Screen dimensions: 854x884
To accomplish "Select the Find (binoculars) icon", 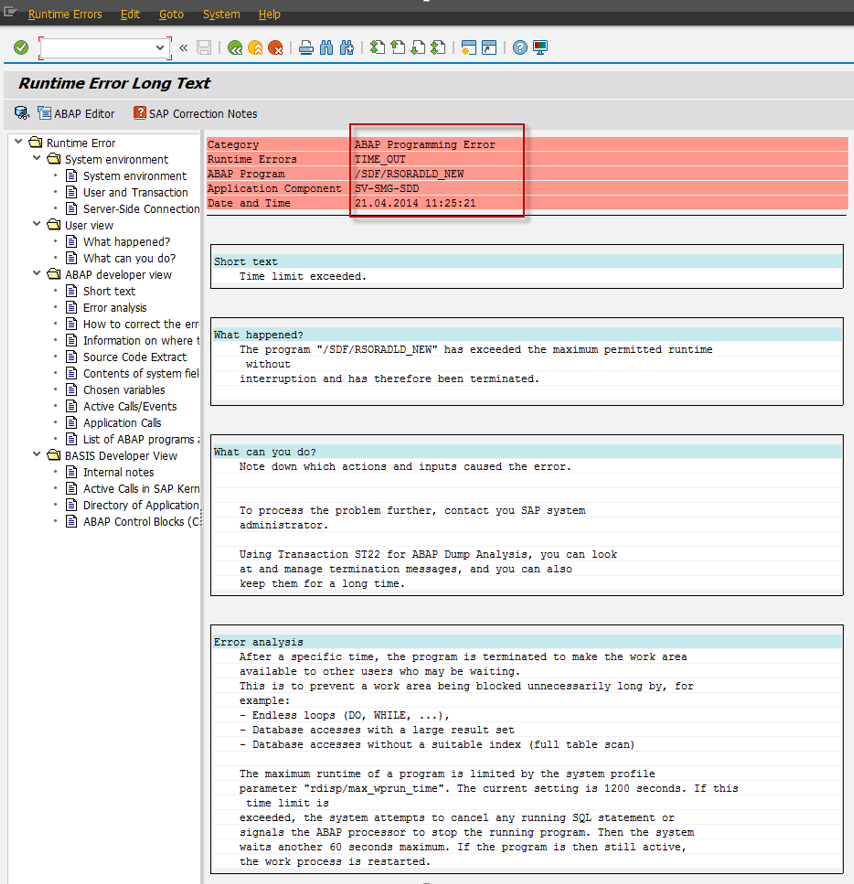I will pyautogui.click(x=326, y=47).
